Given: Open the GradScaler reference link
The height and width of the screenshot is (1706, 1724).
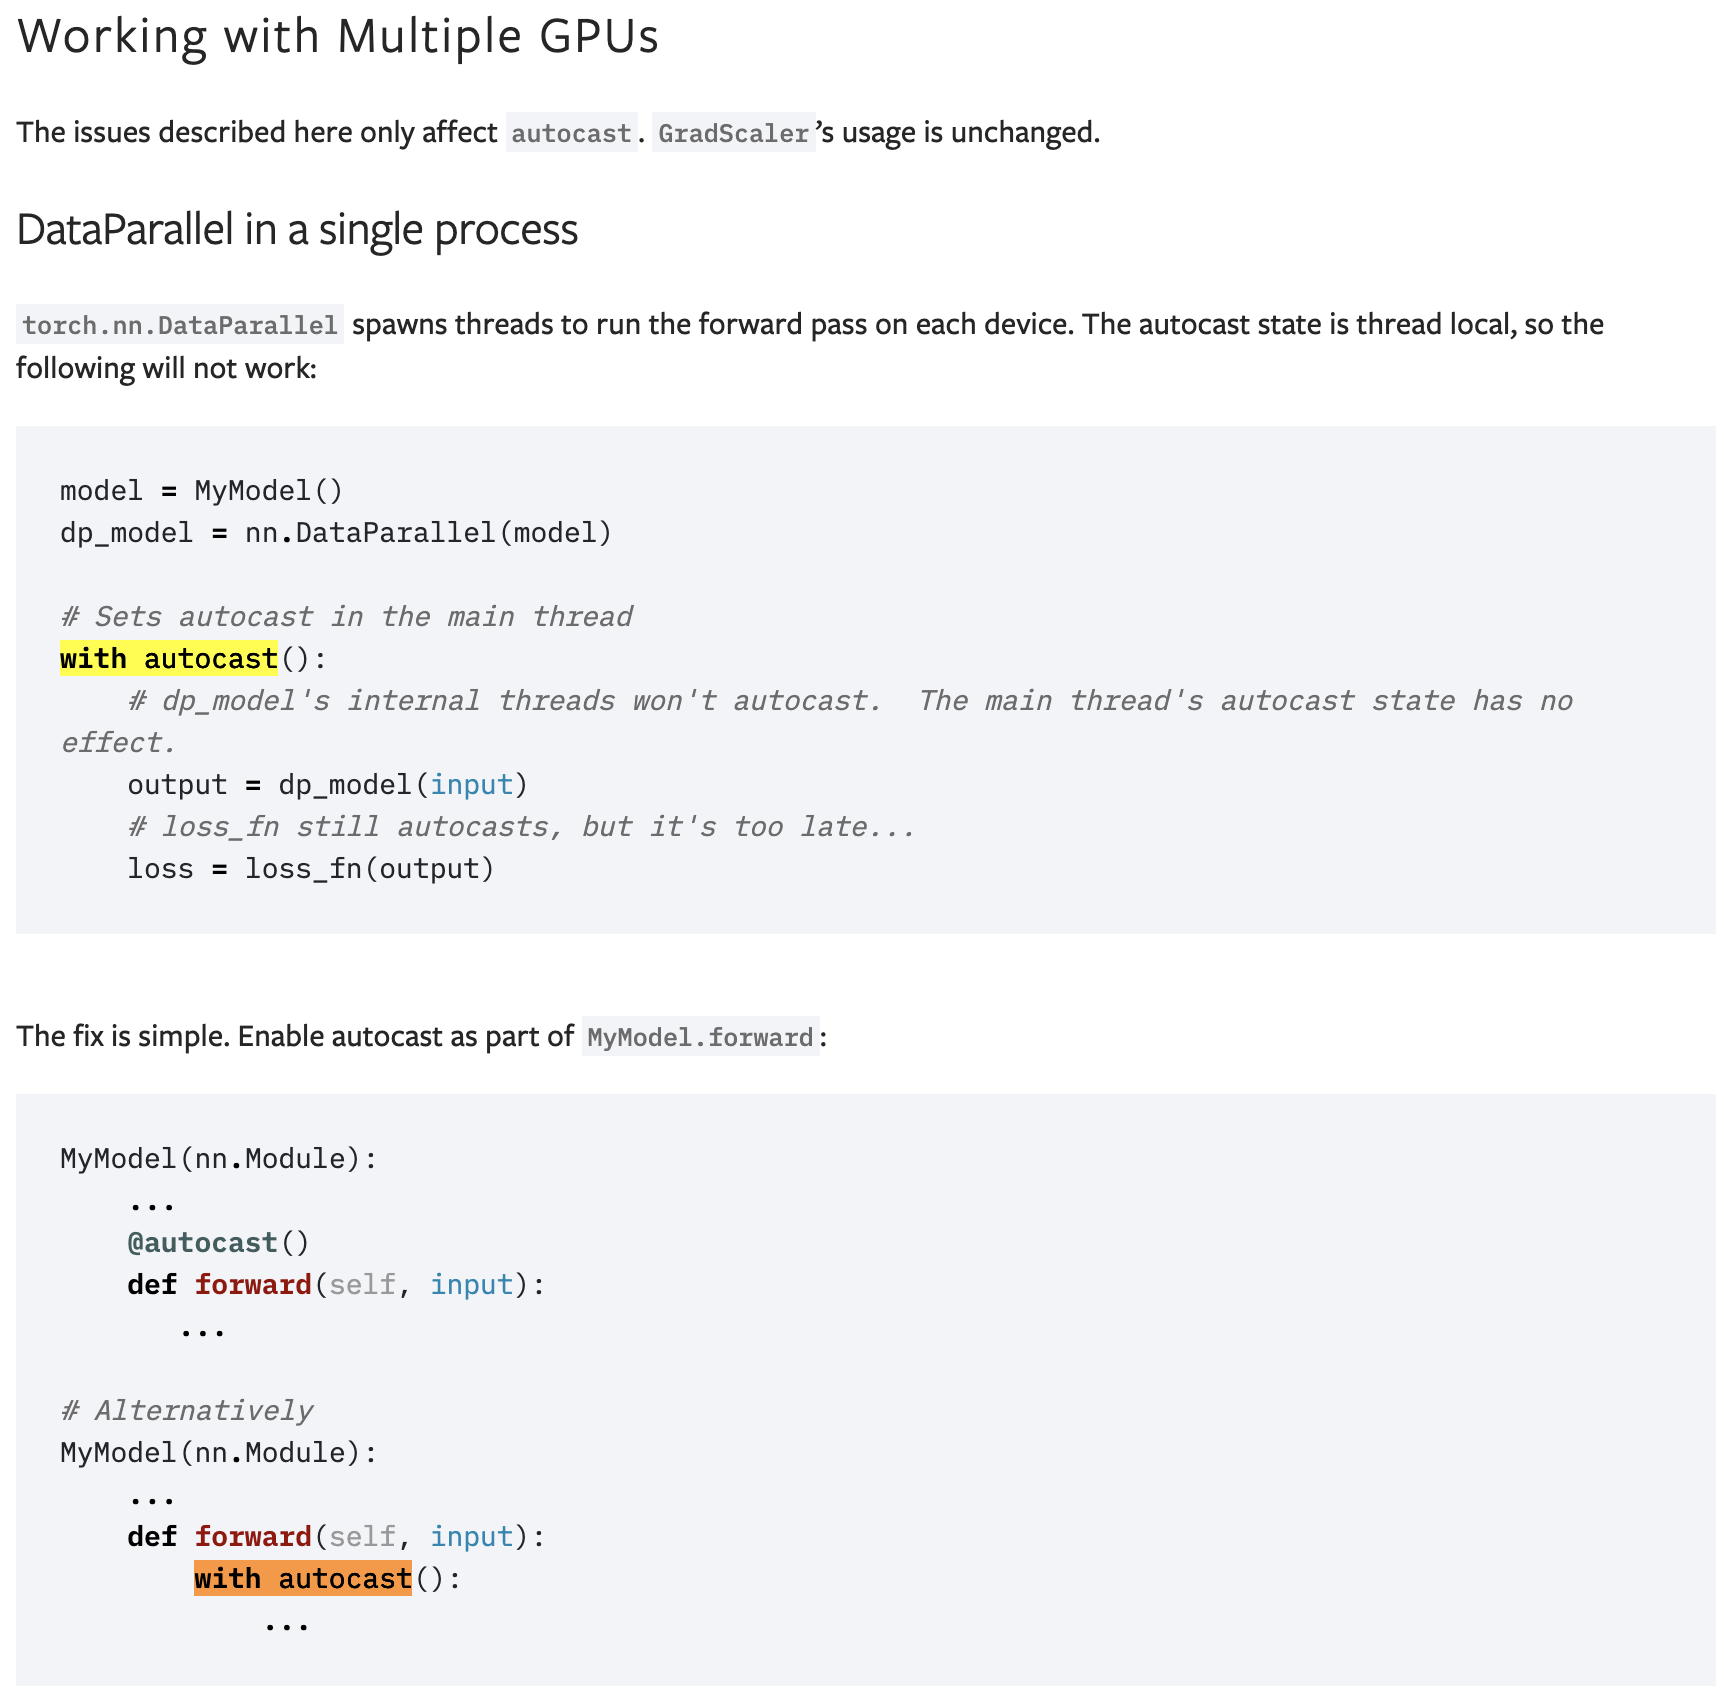Looking at the screenshot, I should pos(734,133).
